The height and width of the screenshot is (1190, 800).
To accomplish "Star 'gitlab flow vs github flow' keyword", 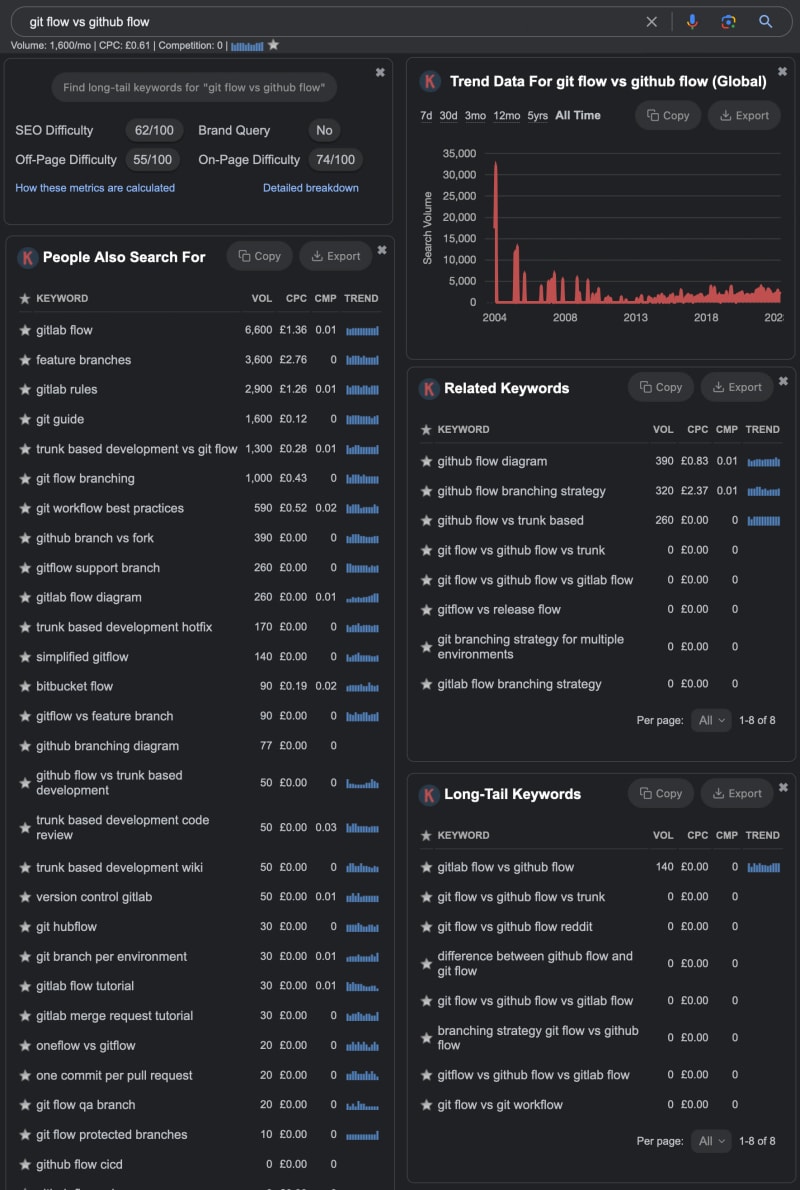I will tap(427, 867).
